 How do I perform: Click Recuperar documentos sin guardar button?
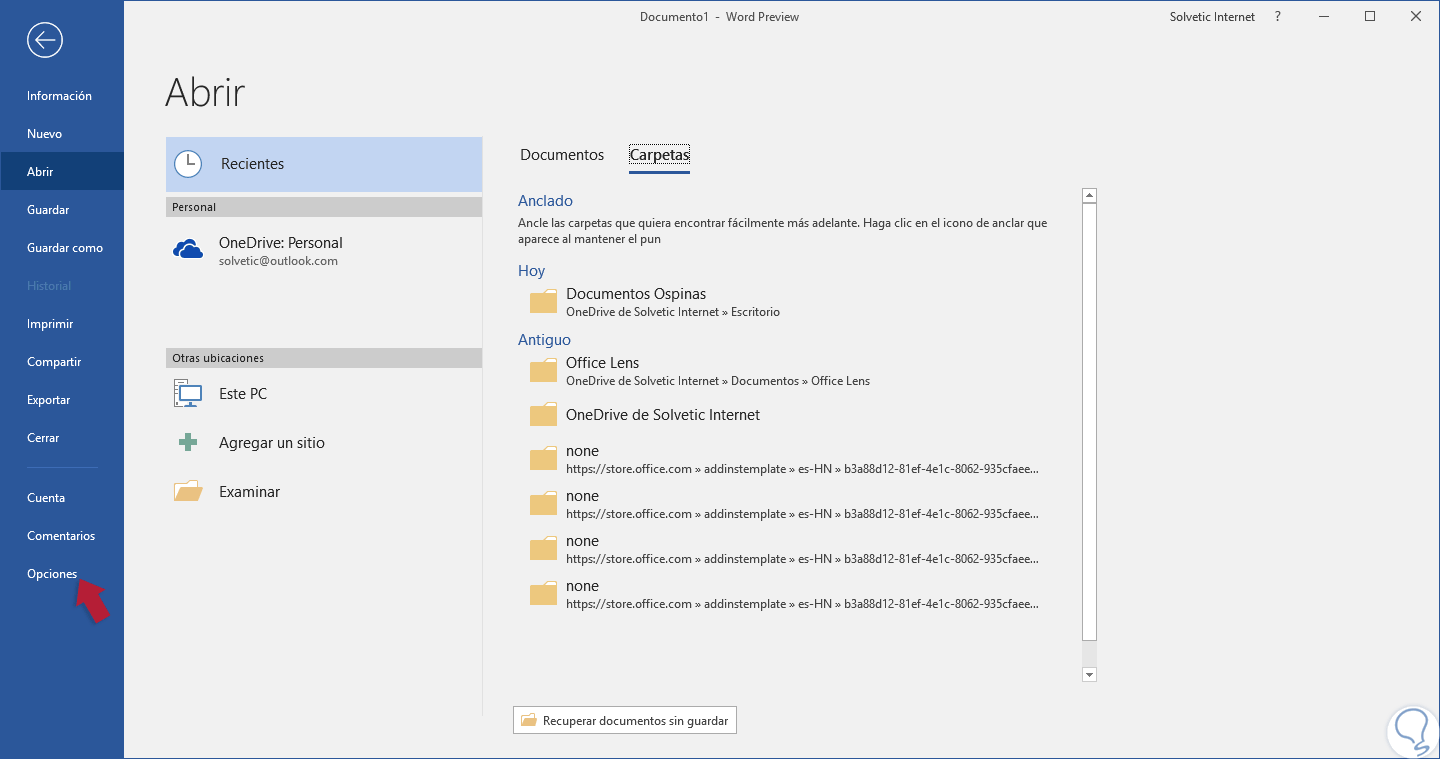tap(625, 720)
